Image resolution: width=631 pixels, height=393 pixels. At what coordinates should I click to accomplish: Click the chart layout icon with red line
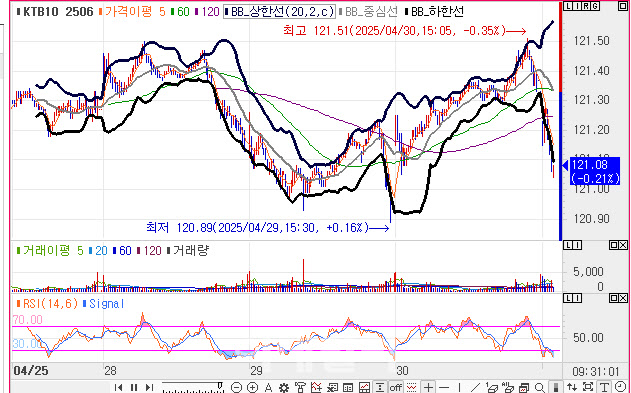364,387
